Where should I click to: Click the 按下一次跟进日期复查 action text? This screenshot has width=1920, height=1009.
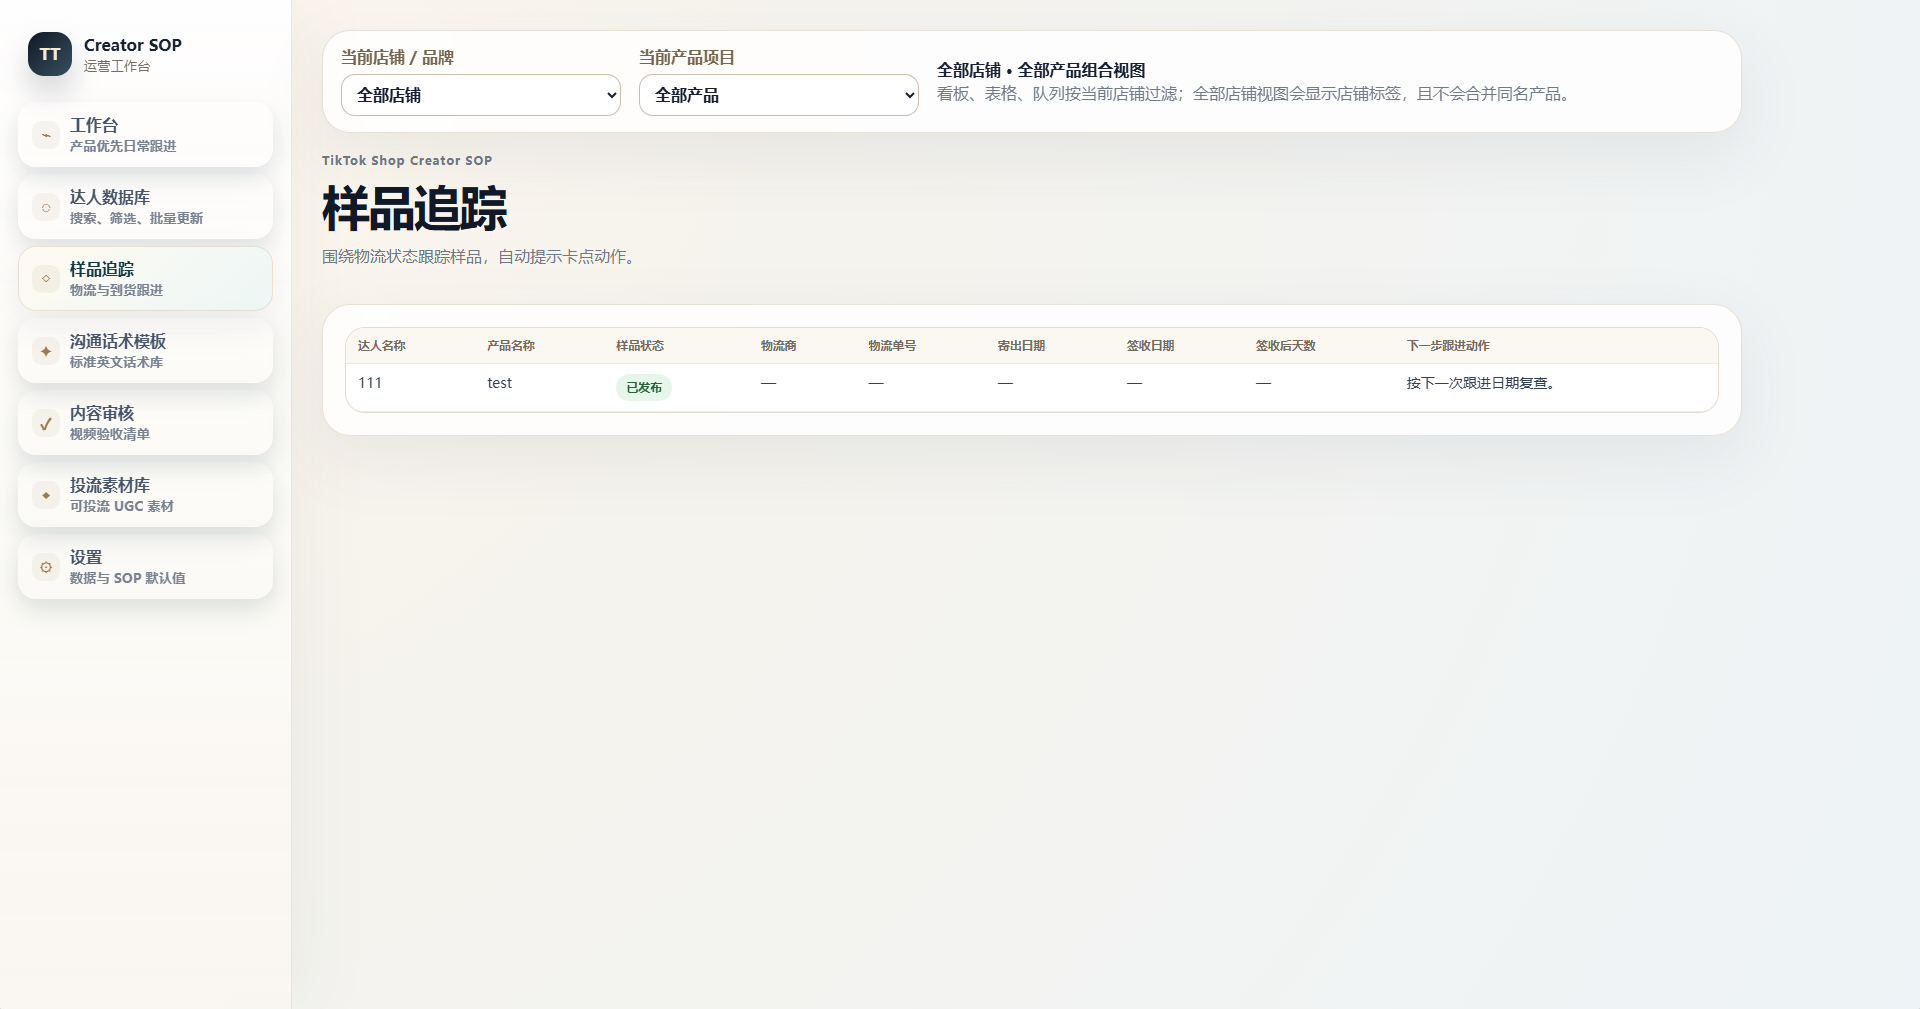1481,383
